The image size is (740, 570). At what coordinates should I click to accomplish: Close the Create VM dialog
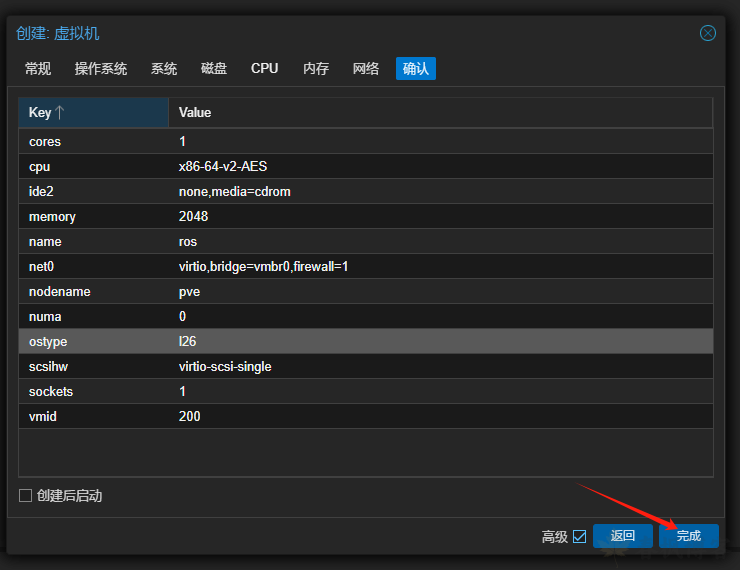[707, 33]
